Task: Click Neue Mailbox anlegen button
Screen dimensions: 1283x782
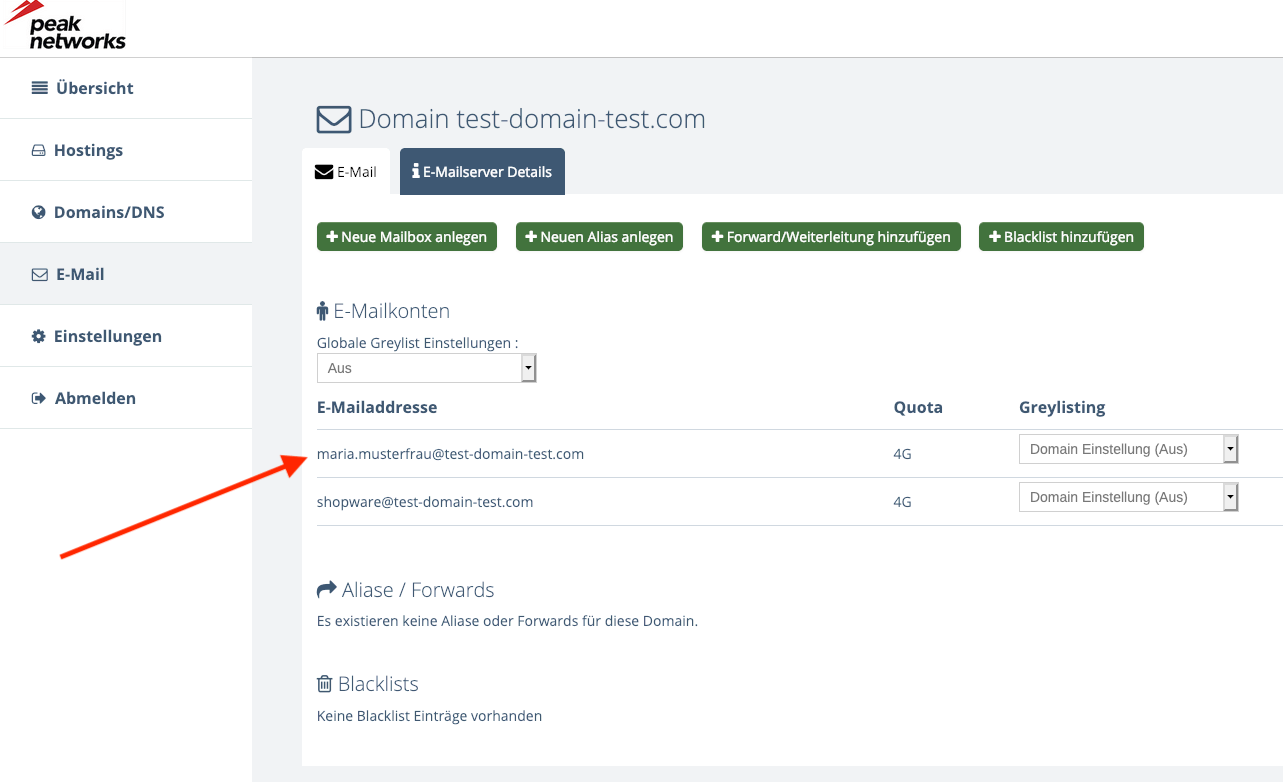Action: coord(407,237)
